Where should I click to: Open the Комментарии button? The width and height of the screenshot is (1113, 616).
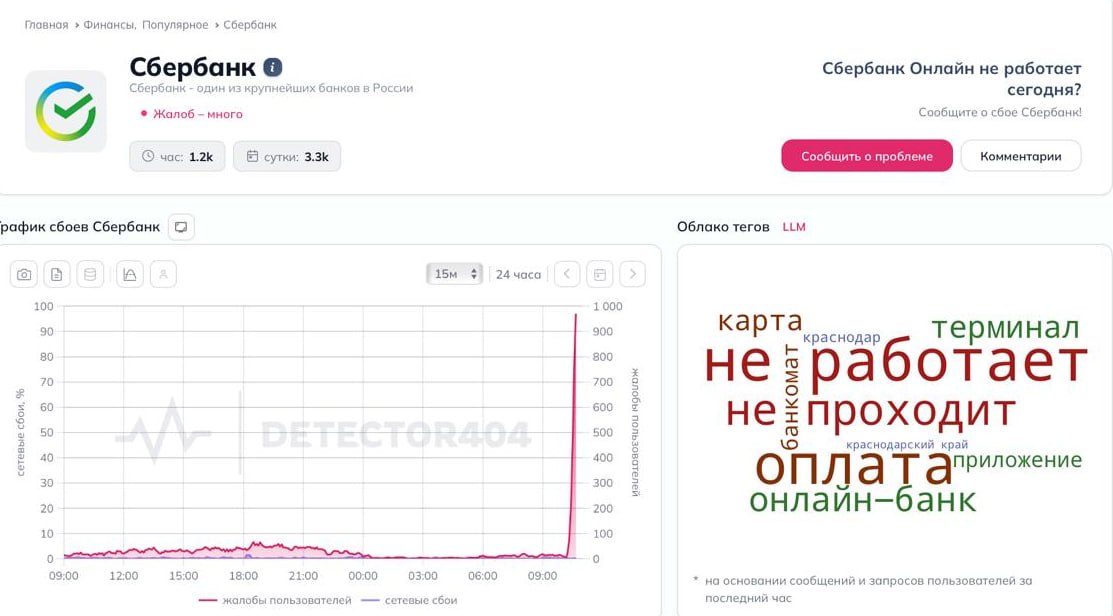1020,156
